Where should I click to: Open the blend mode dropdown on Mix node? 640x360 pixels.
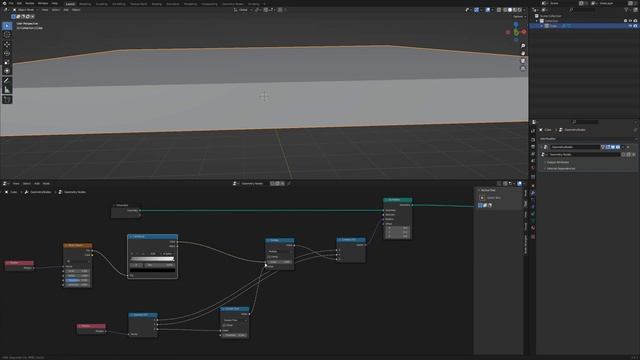click(x=280, y=251)
